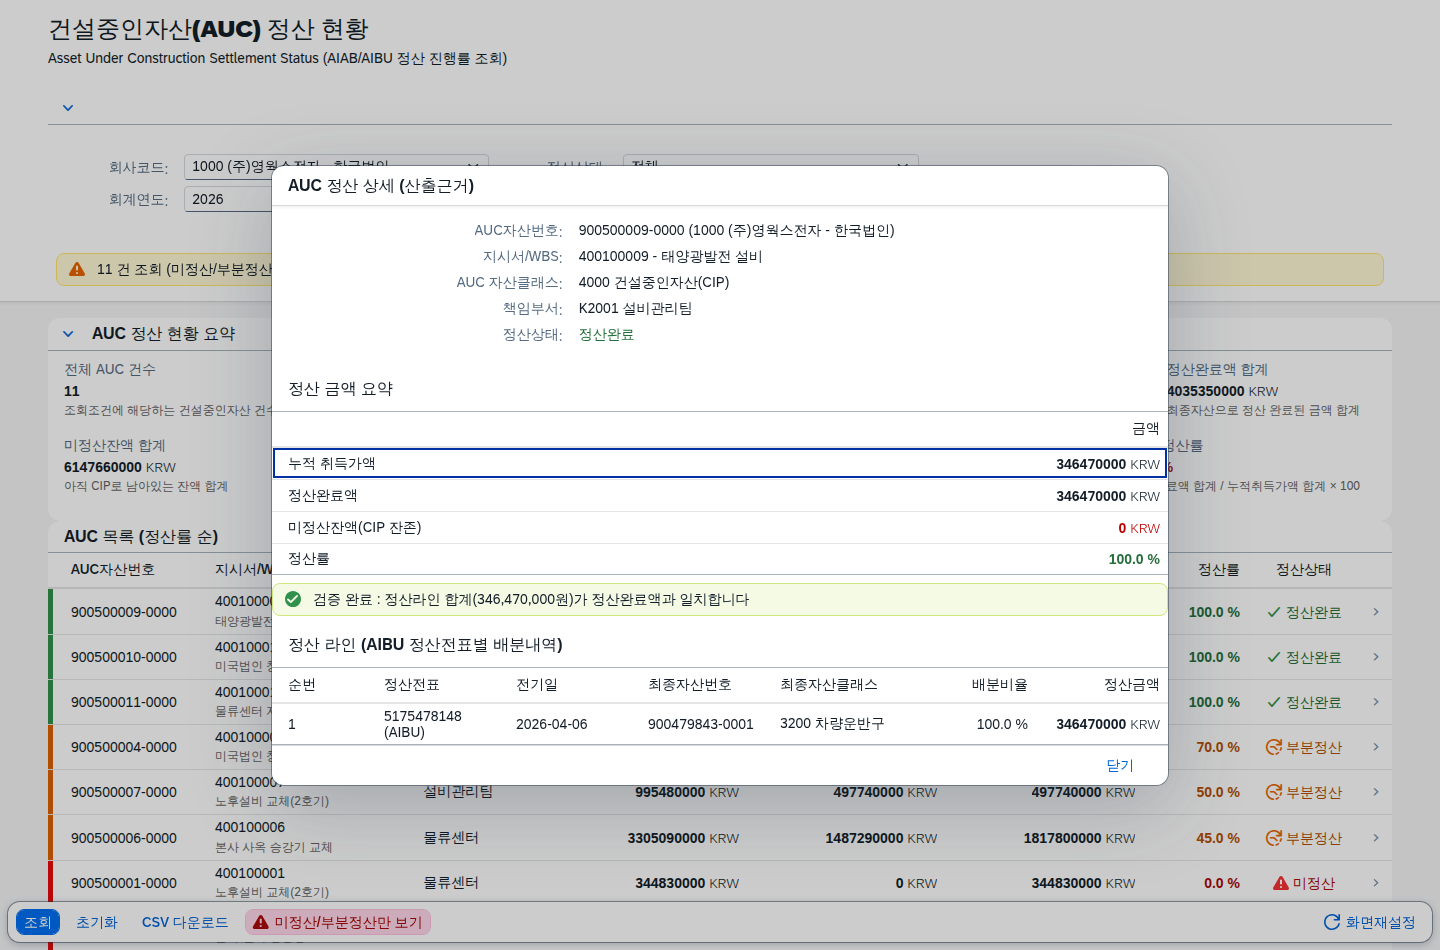
Task: Click the warning icon in the 11 건 조회 message strip
Action: click(x=77, y=269)
